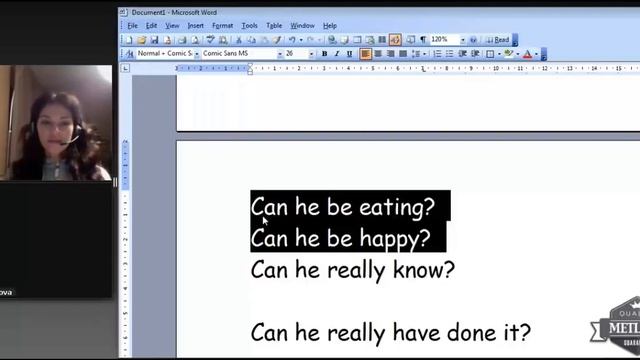This screenshot has width=640, height=360.
Task: Click the Print icon
Action: (x=182, y=40)
